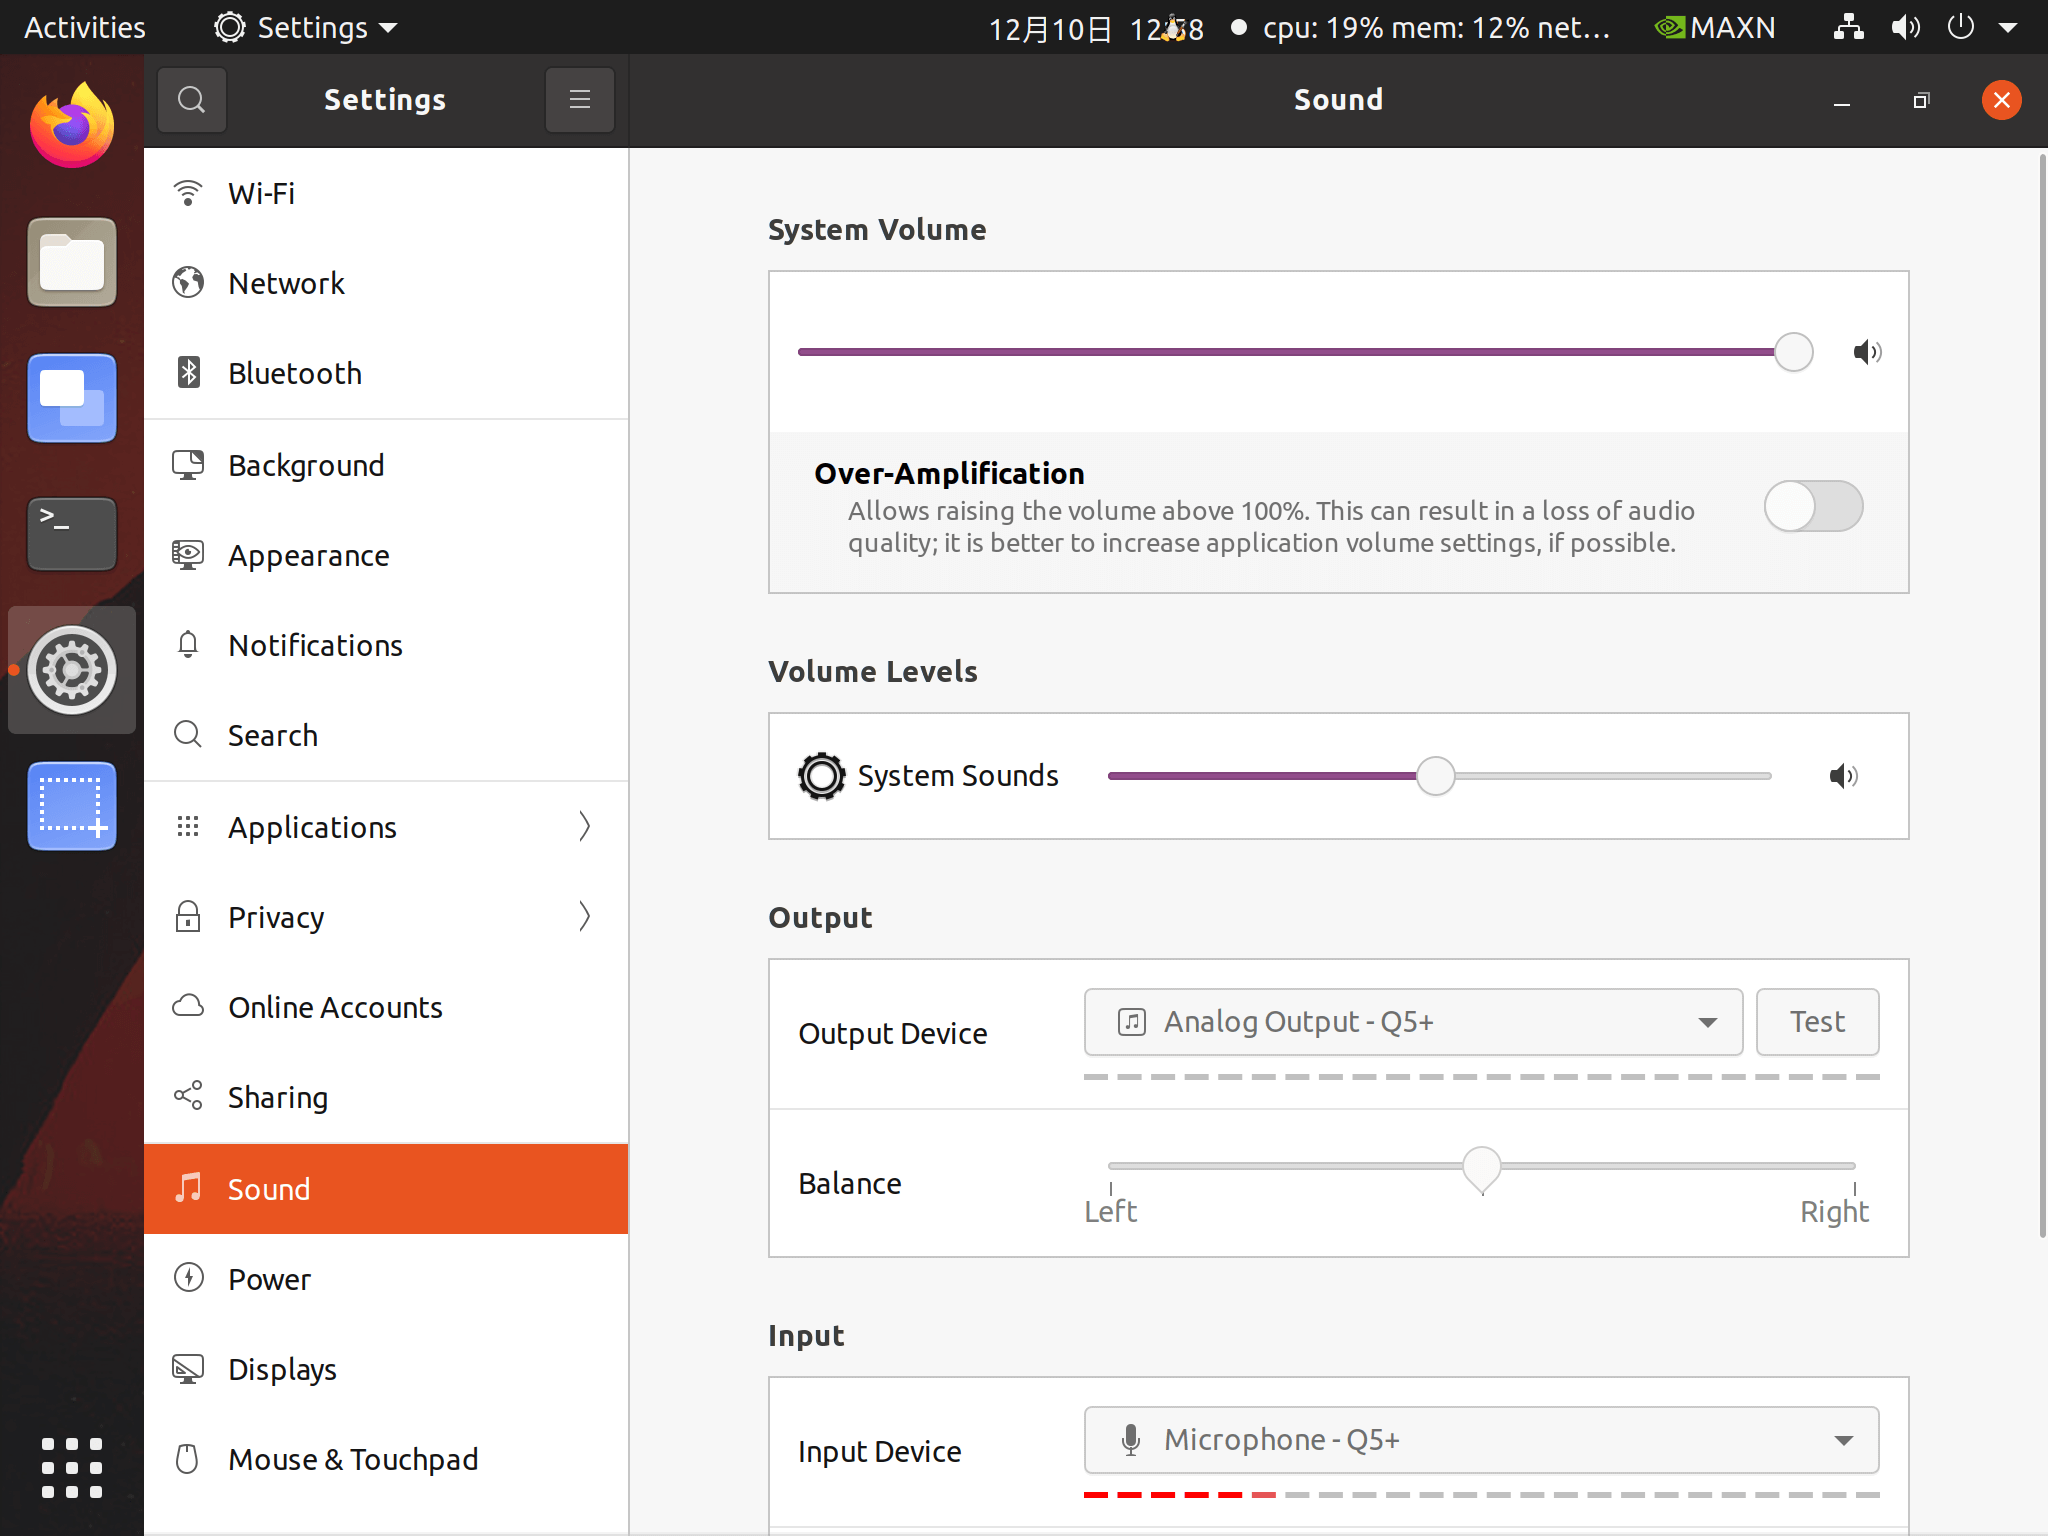This screenshot has height=1536, width=2048.
Task: Click the volume icon in top bar
Action: pos(1905,27)
